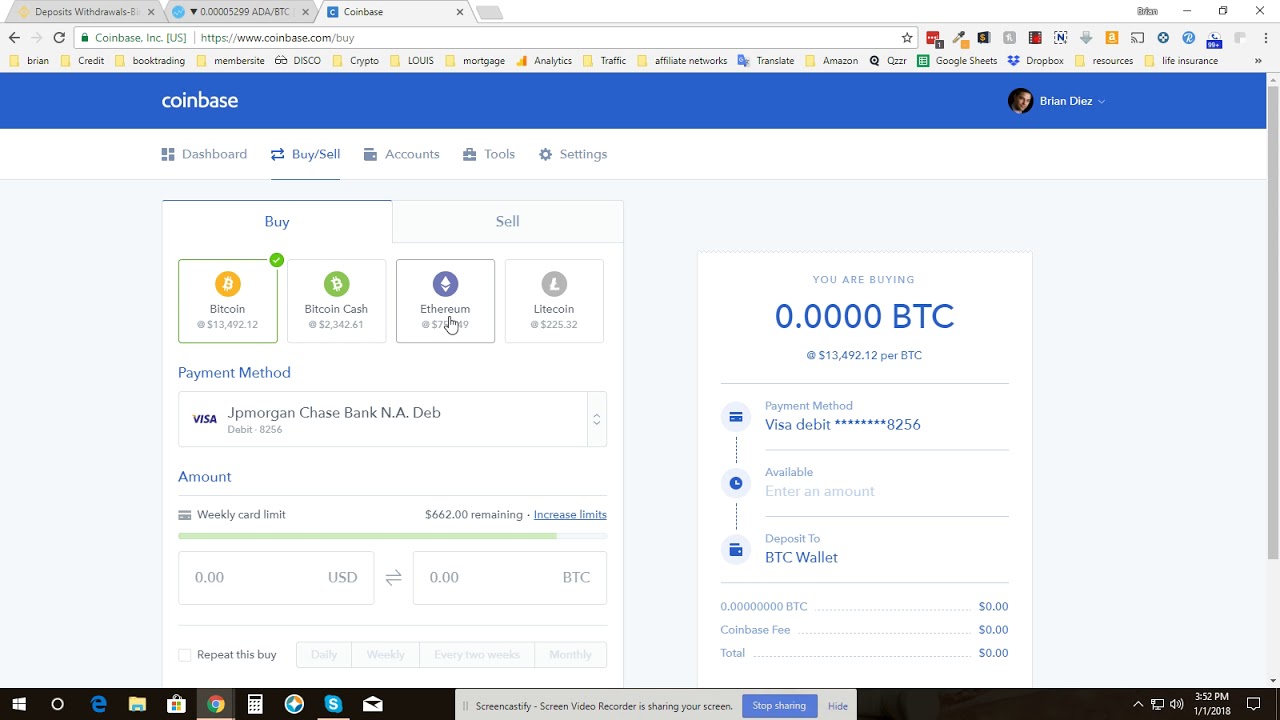Go to the Dashboard navigation item
Viewport: 1280px width, 720px height.
[204, 154]
